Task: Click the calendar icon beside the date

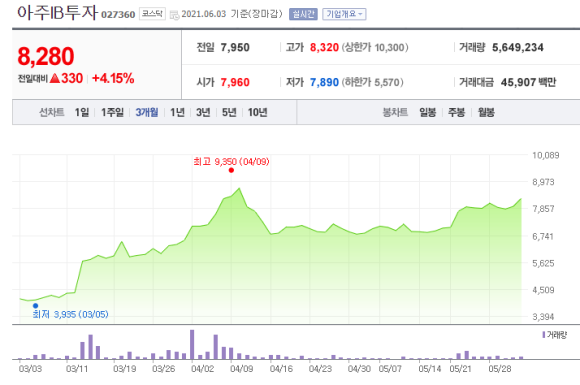Action: click(x=174, y=15)
